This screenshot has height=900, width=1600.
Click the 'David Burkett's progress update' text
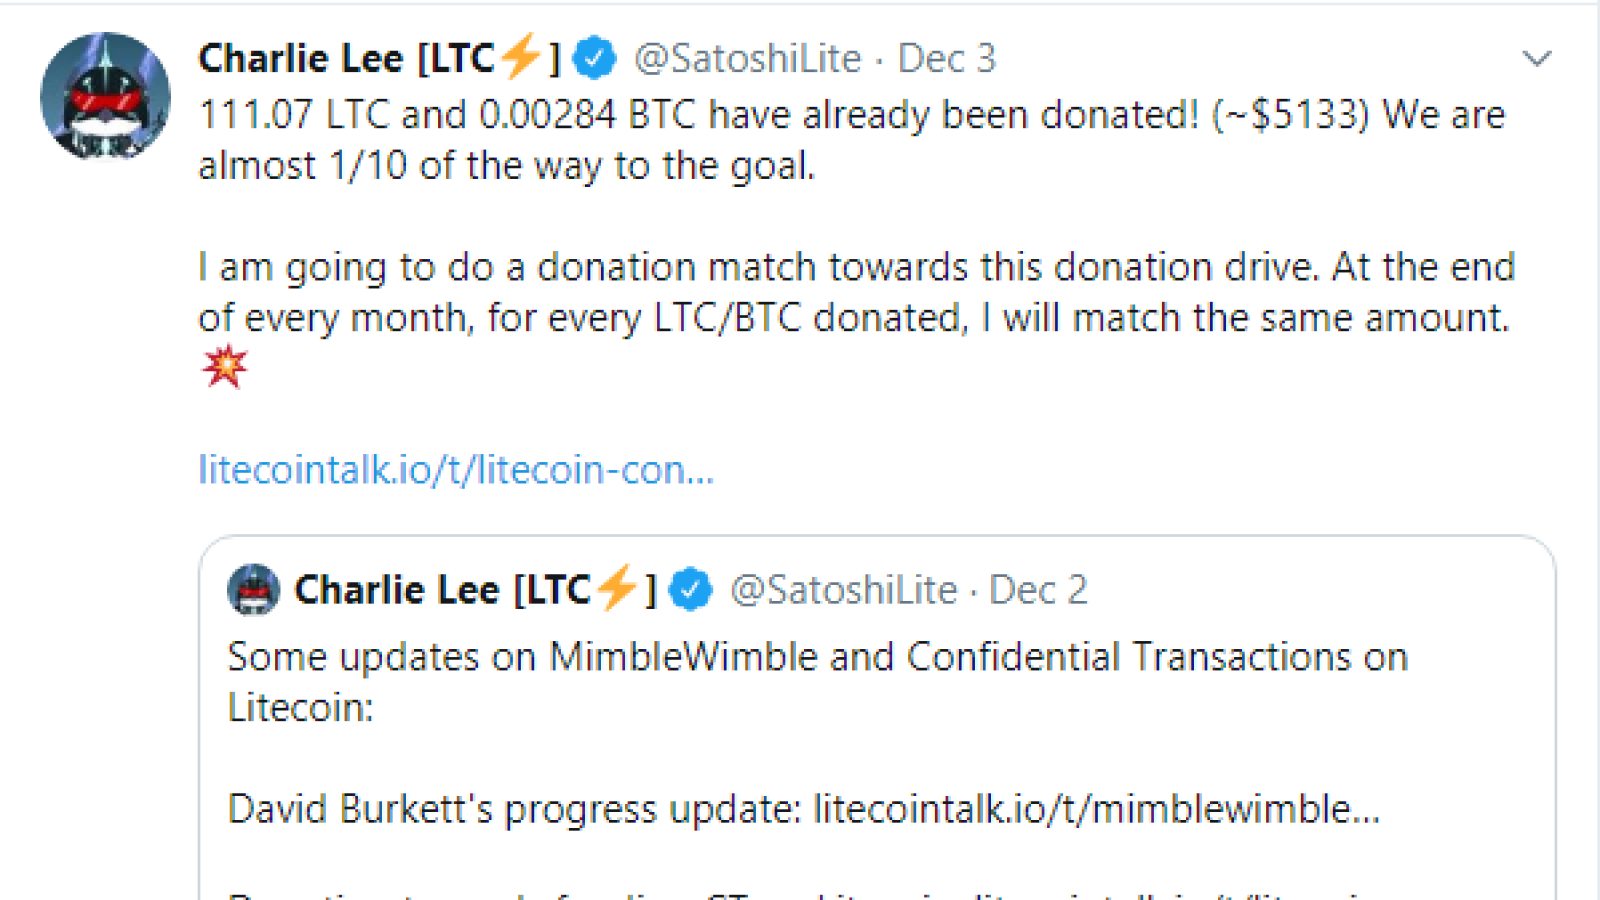[x=514, y=808]
